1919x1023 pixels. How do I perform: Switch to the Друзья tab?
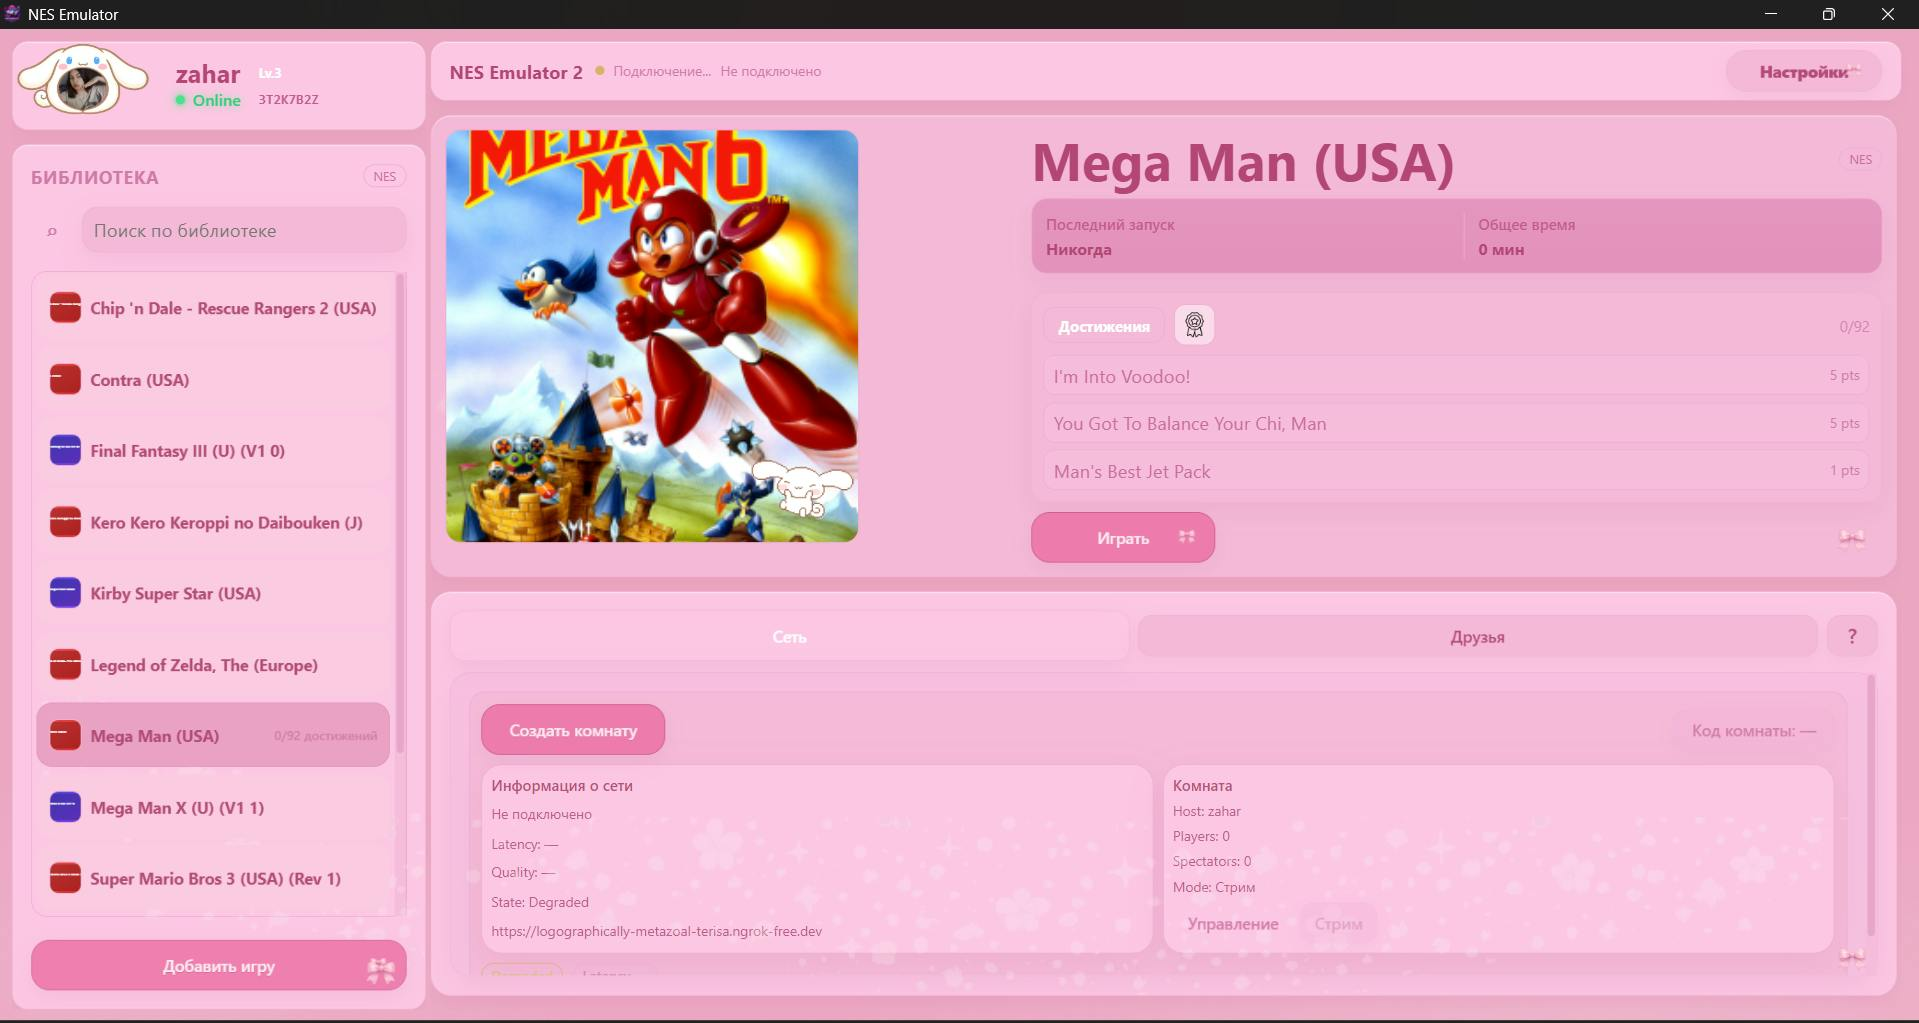(1477, 636)
